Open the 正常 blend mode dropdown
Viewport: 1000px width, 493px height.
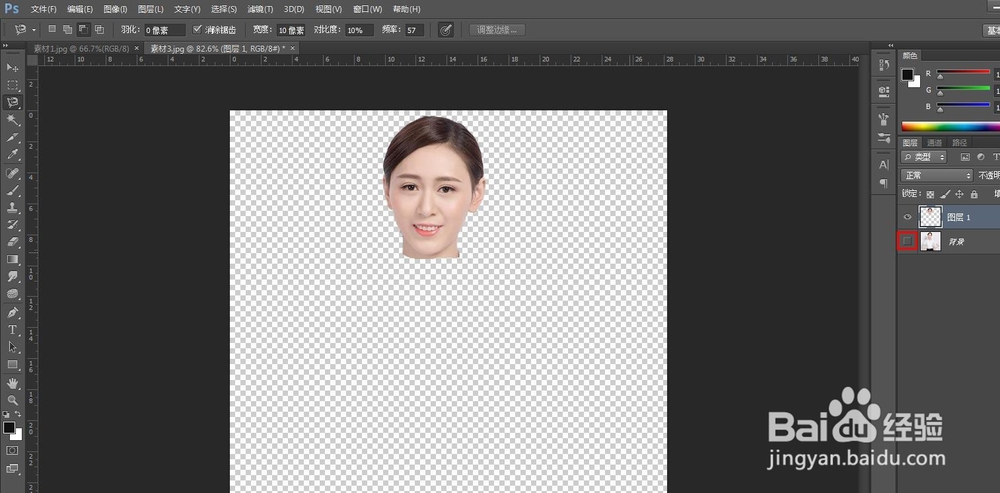pos(937,175)
